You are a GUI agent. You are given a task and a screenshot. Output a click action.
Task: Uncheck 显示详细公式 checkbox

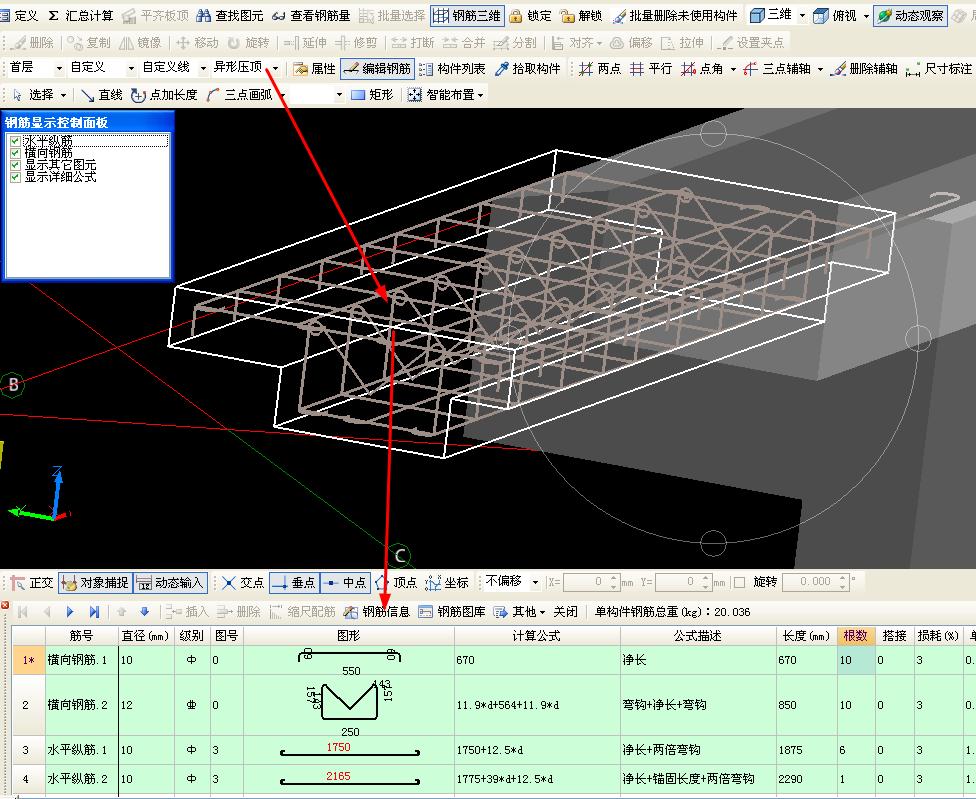pos(16,177)
